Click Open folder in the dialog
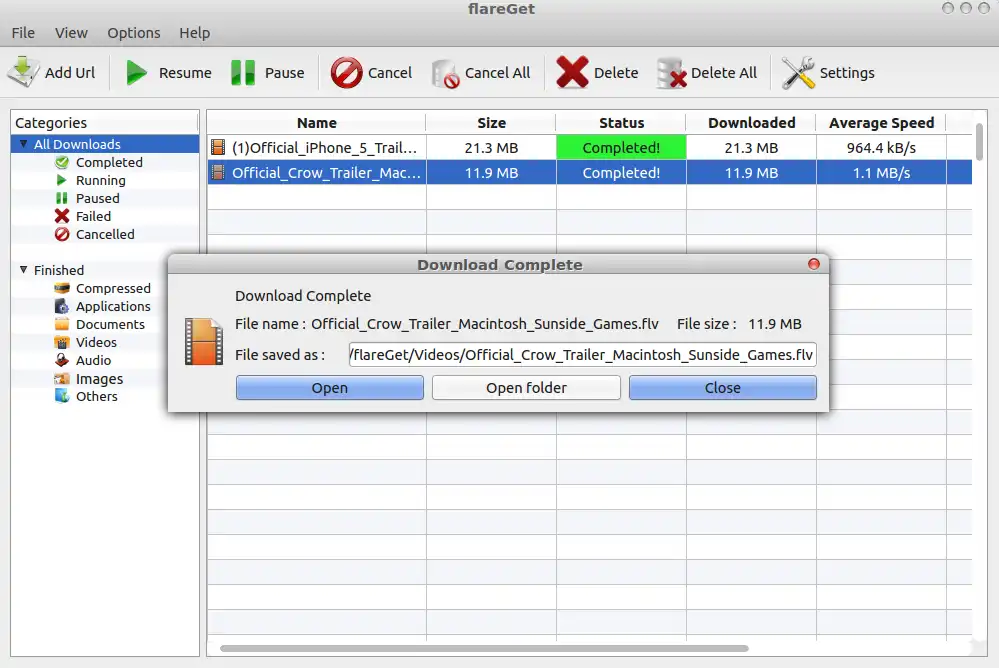999x668 pixels. pyautogui.click(x=526, y=388)
